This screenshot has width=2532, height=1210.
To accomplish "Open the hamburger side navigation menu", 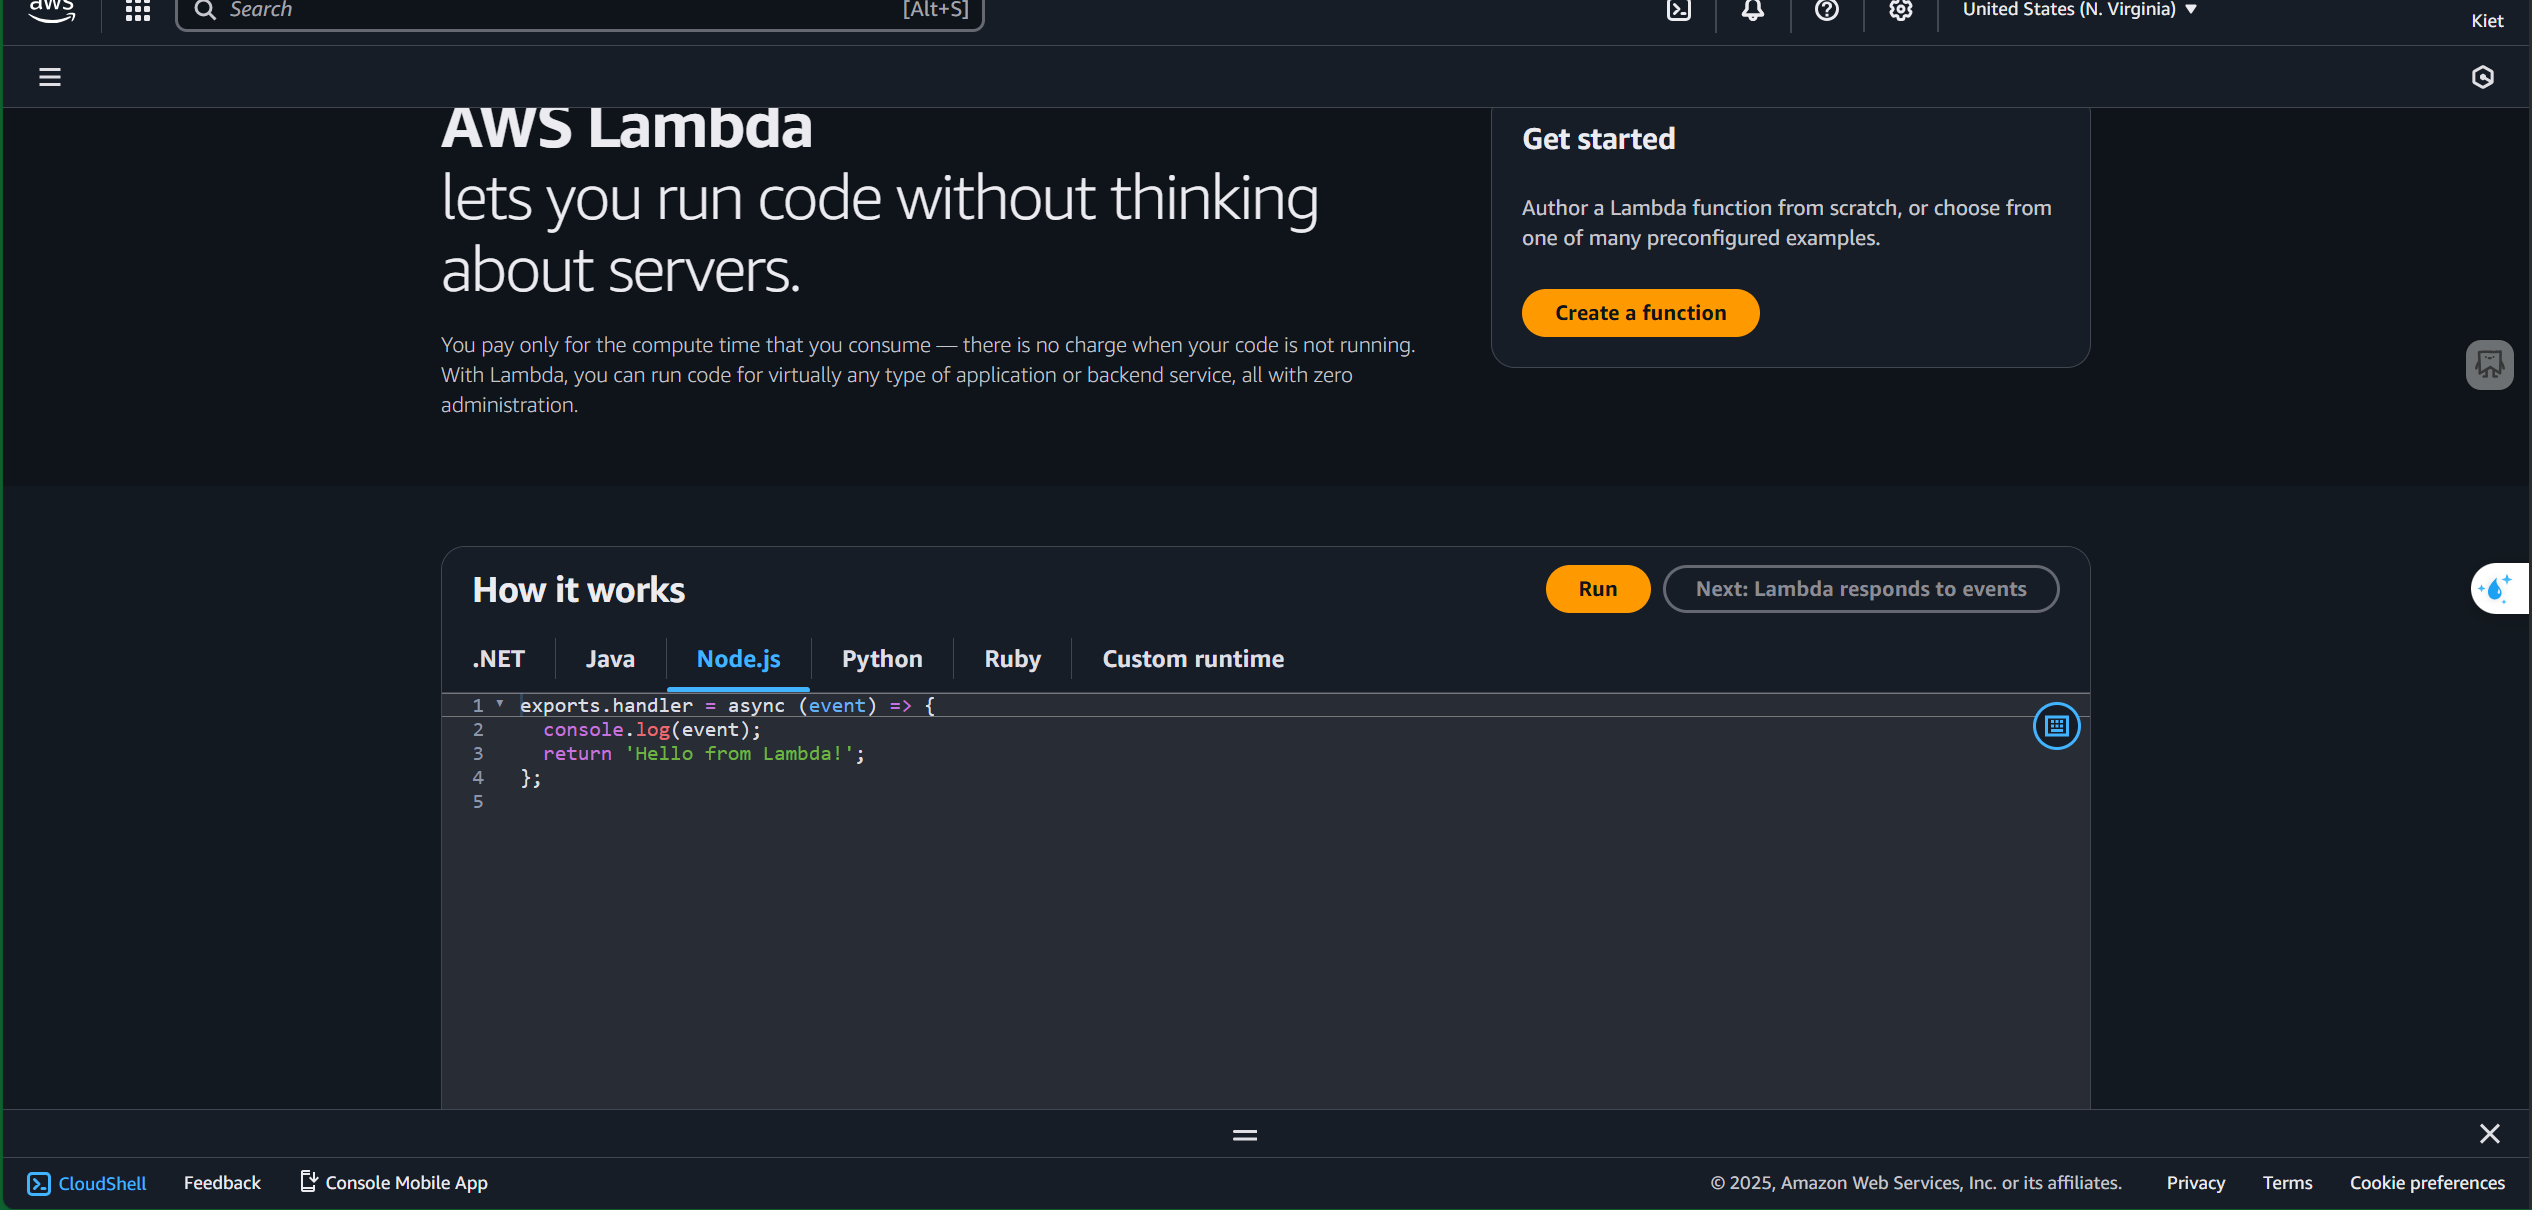I will (50, 77).
